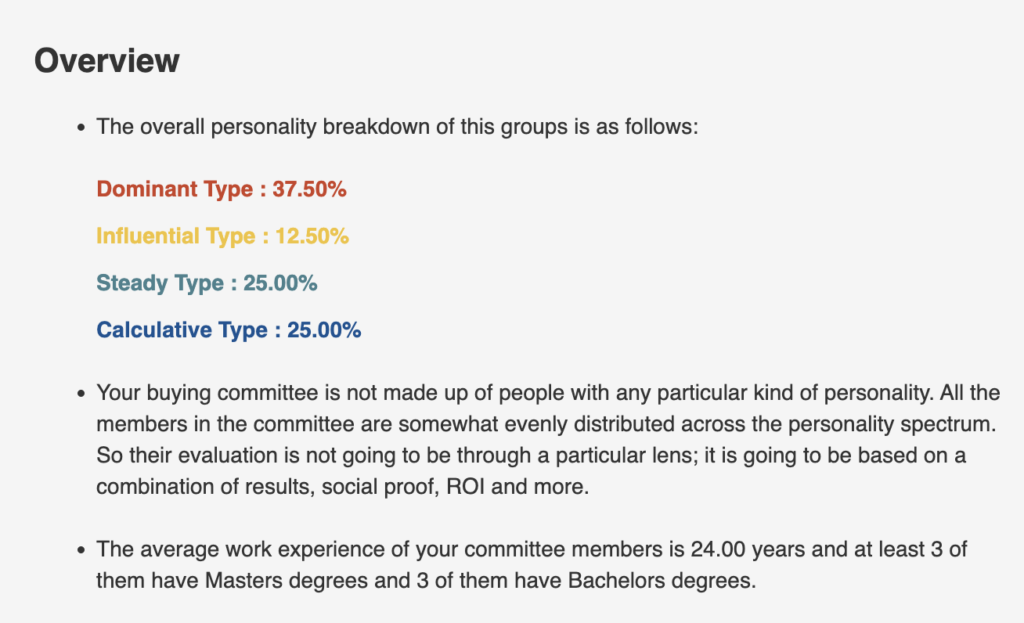Select the Calculative Type : 25.00% line

coord(229,330)
